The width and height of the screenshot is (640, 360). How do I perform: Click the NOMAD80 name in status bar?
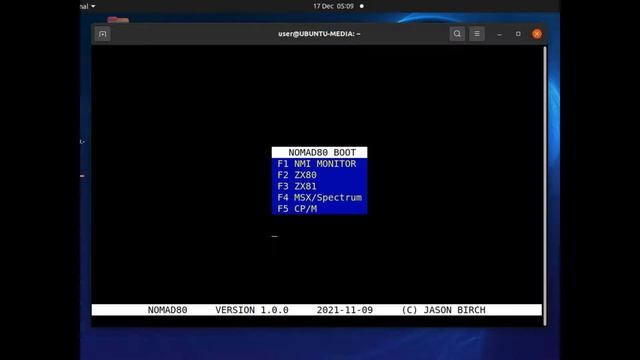point(167,310)
